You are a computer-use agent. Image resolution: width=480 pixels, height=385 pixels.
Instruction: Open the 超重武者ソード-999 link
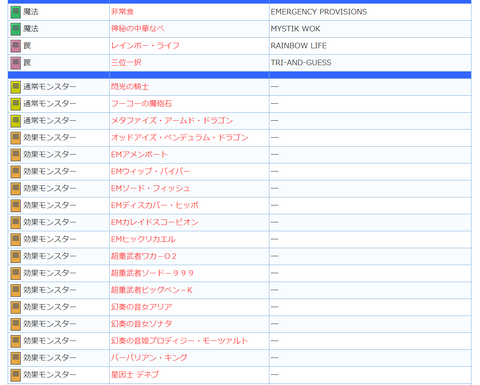(152, 274)
